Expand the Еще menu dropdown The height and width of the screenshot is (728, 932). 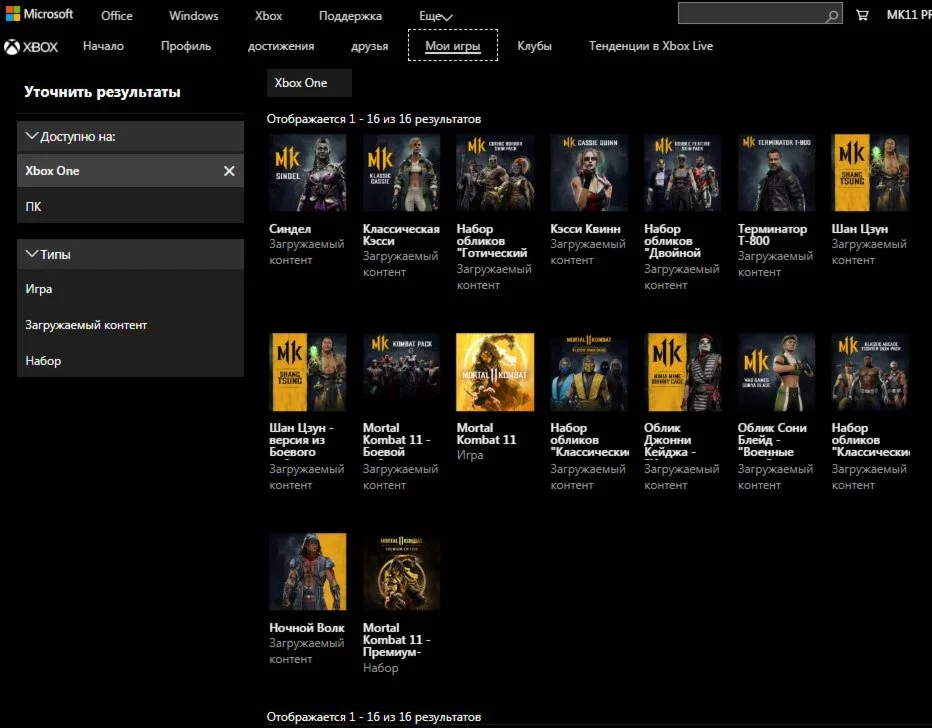click(x=435, y=16)
